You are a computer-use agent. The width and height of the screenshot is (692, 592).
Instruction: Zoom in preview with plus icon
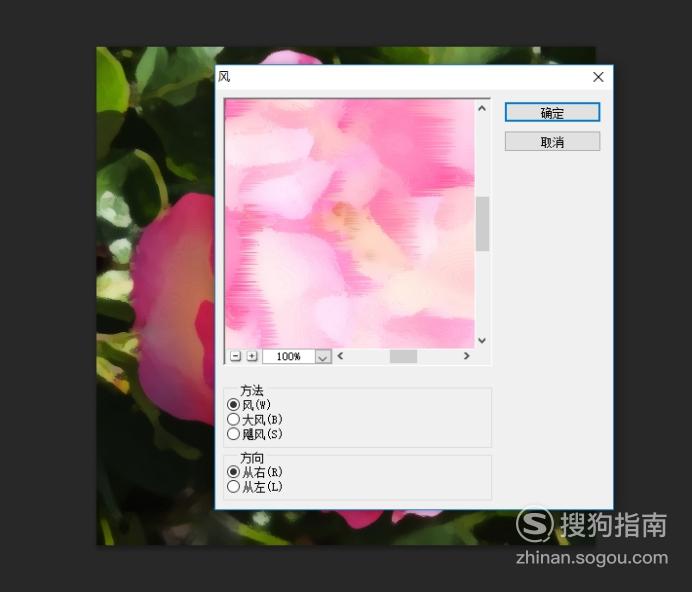click(x=252, y=356)
